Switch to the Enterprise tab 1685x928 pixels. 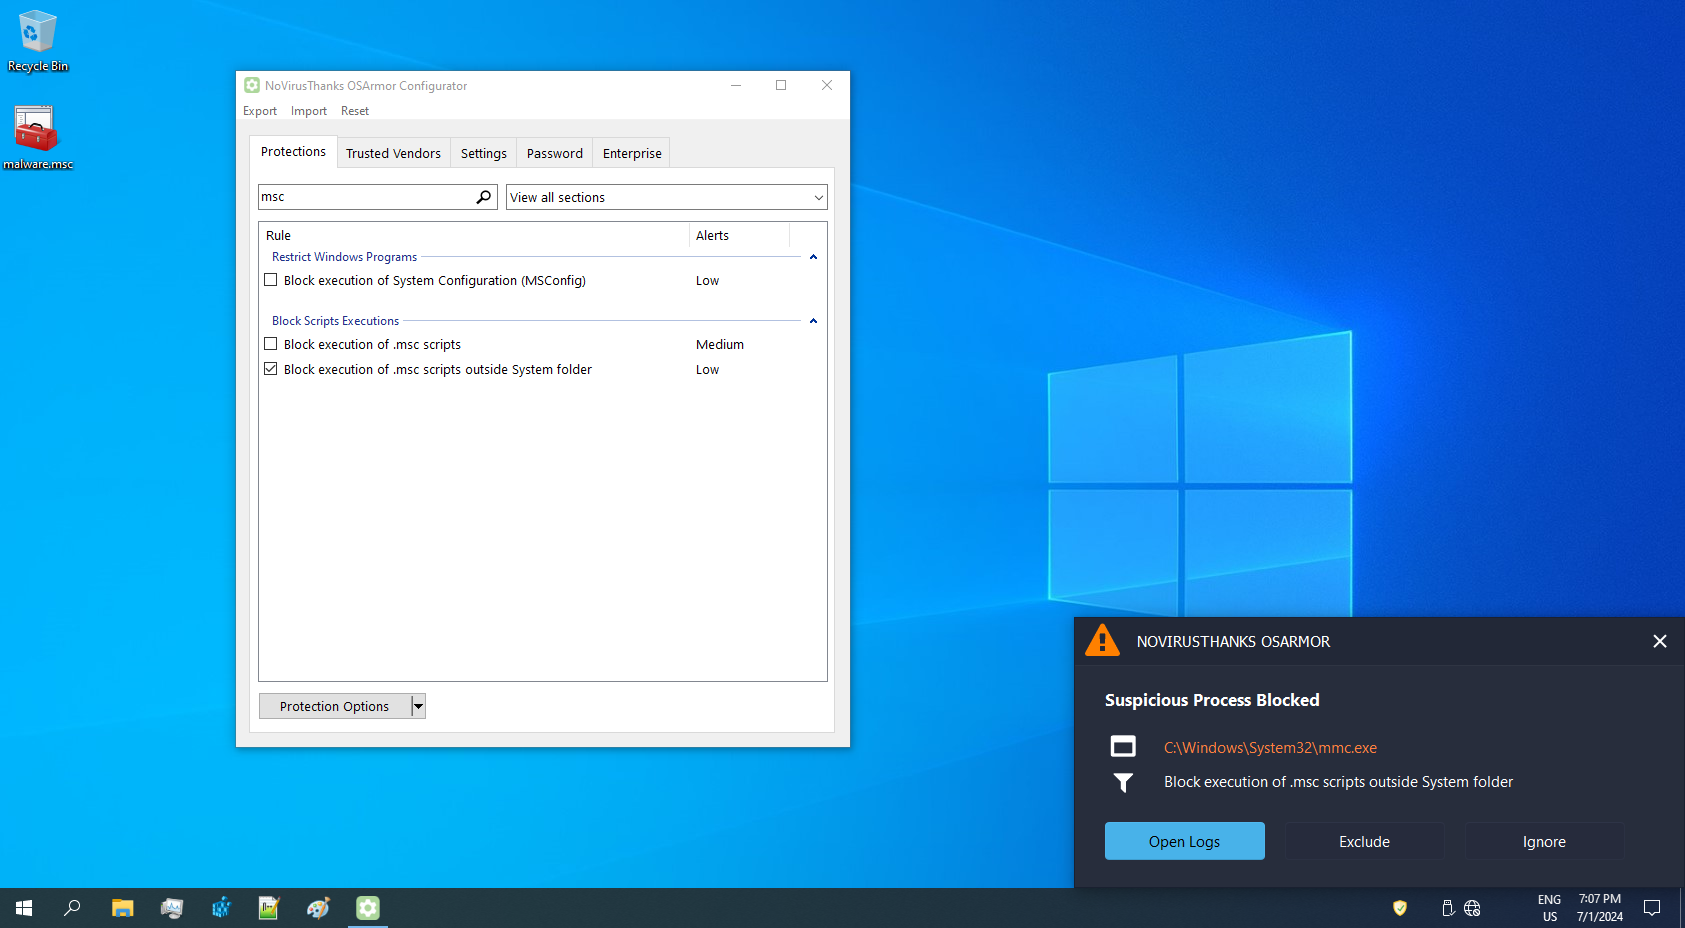point(632,153)
